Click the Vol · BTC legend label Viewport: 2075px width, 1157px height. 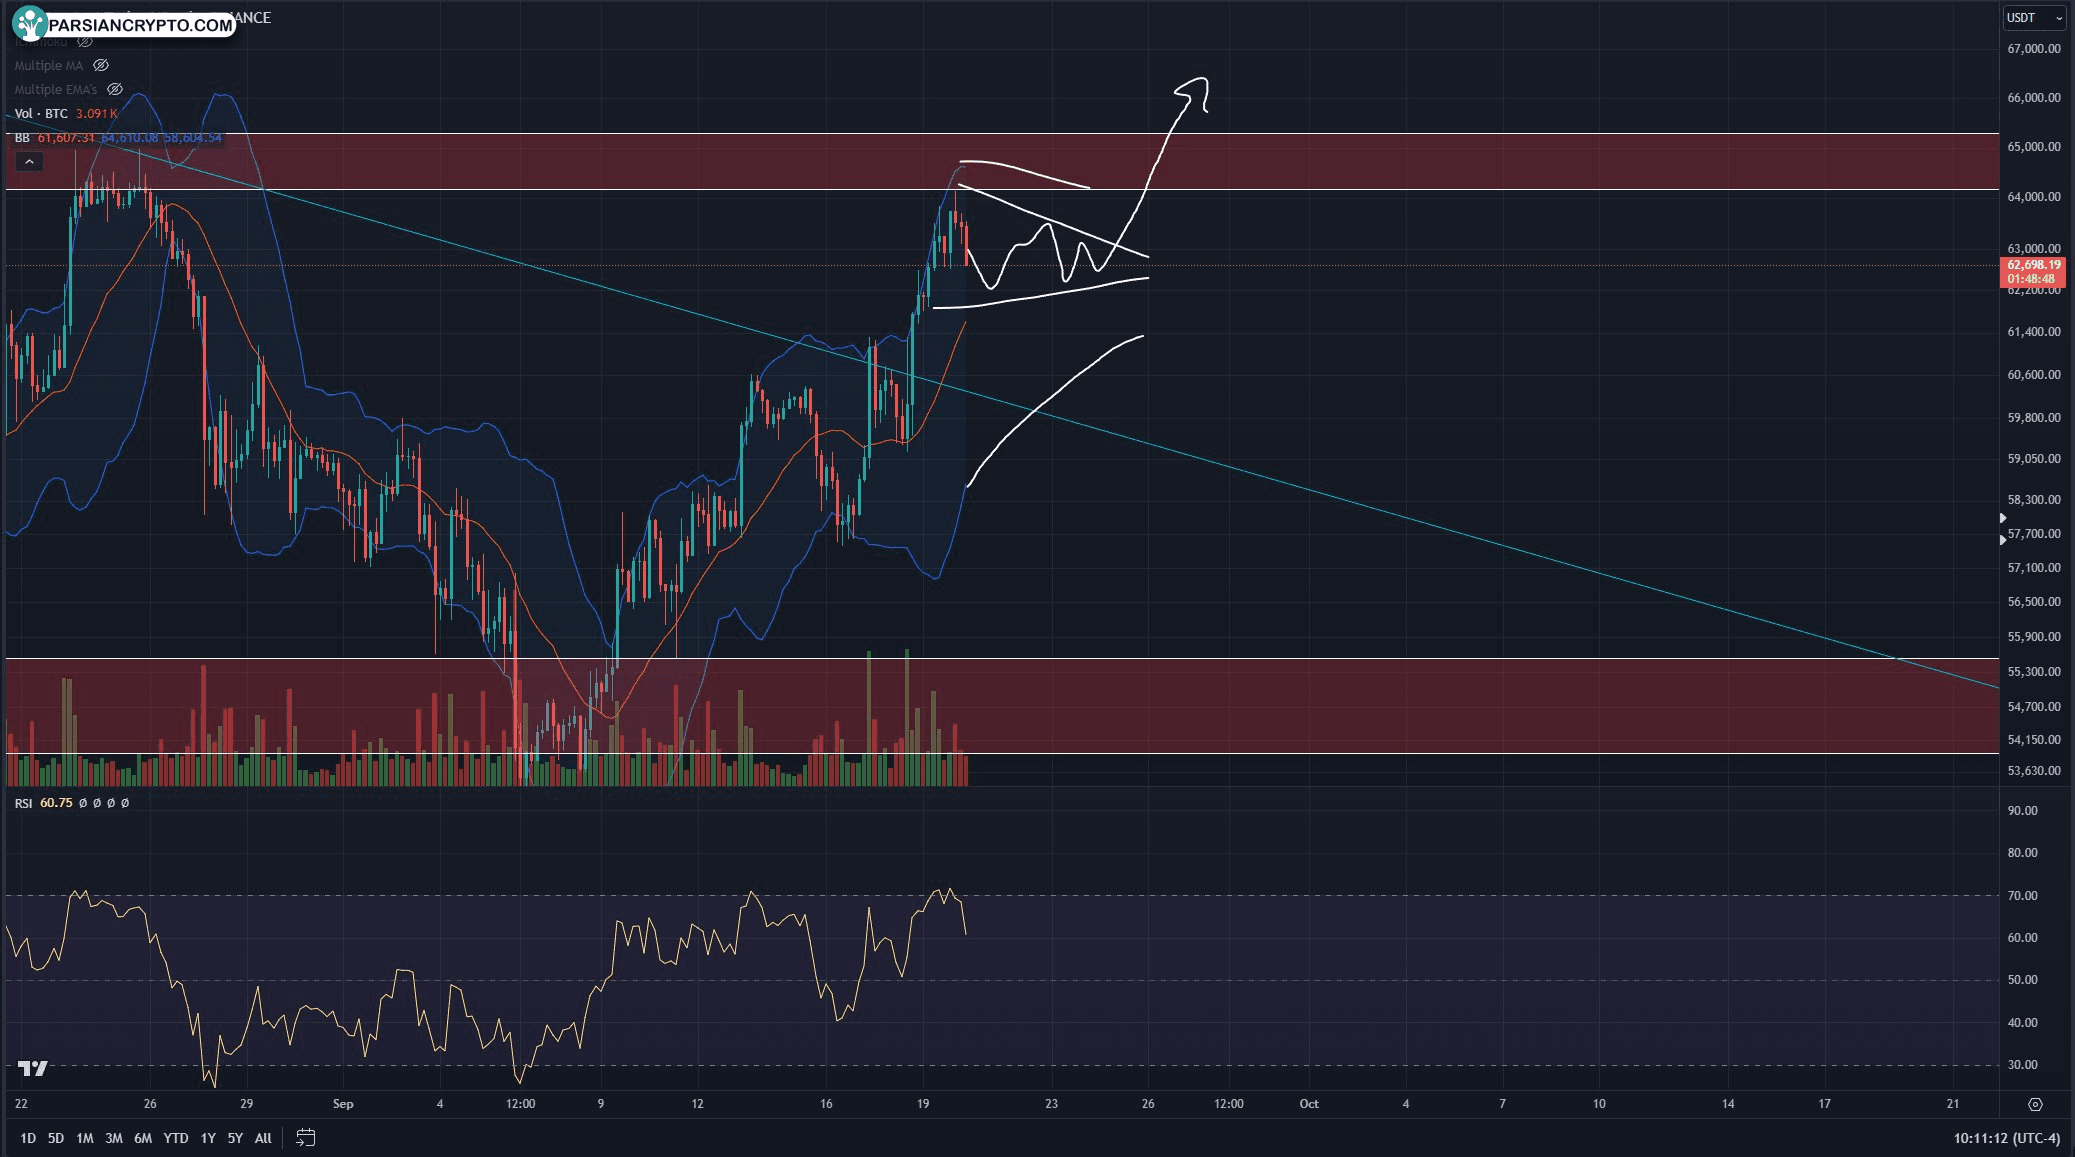click(x=41, y=113)
